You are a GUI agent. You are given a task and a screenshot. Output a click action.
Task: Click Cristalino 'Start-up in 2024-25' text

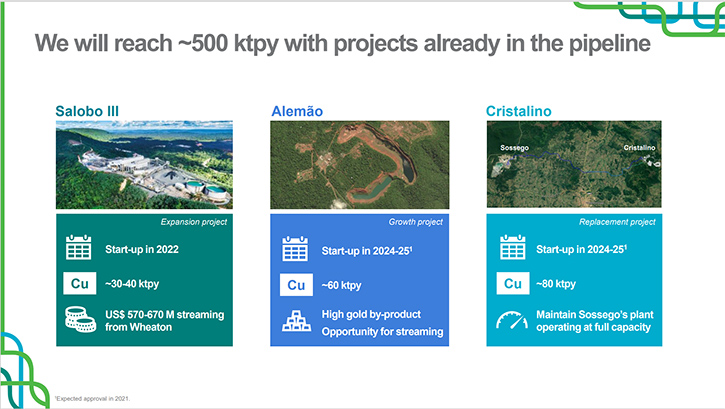tap(581, 250)
